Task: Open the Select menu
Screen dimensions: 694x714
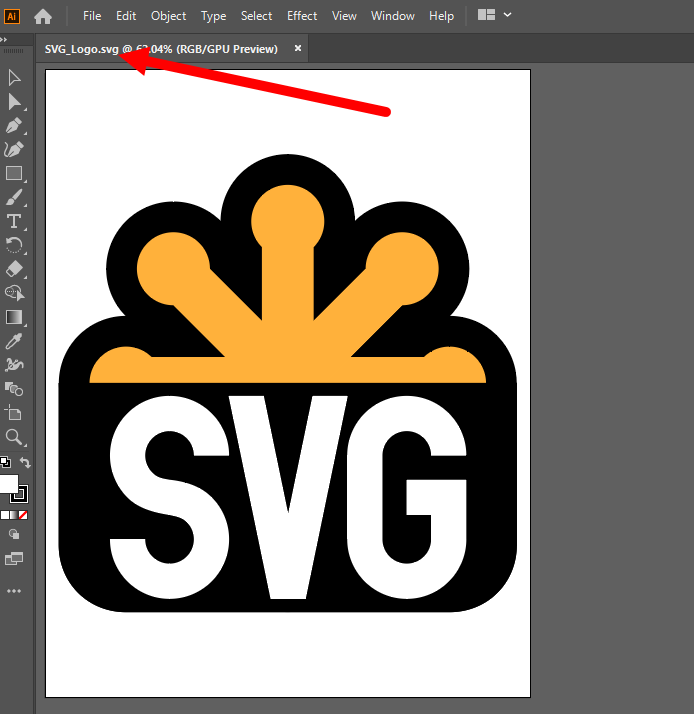Action: 256,16
